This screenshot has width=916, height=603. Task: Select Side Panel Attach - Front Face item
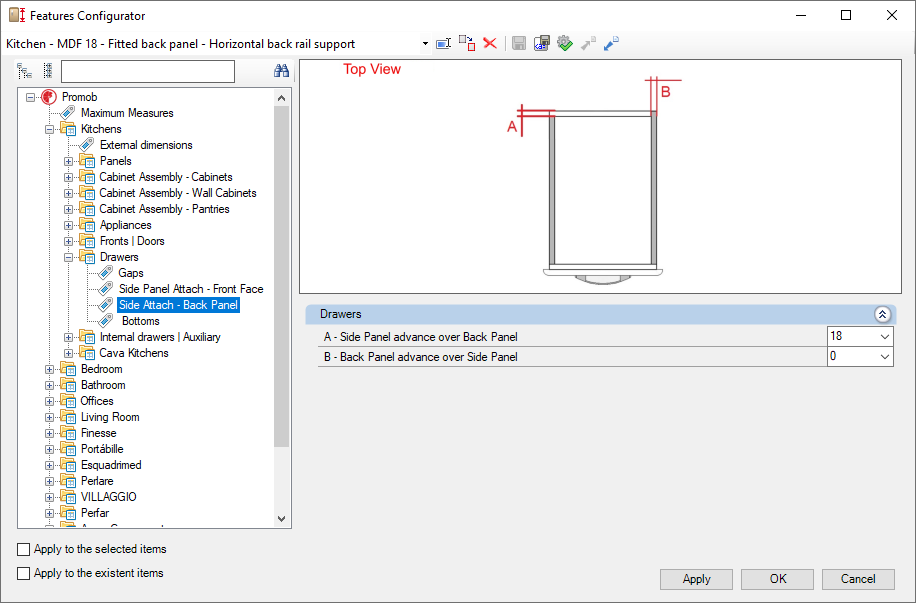(191, 289)
